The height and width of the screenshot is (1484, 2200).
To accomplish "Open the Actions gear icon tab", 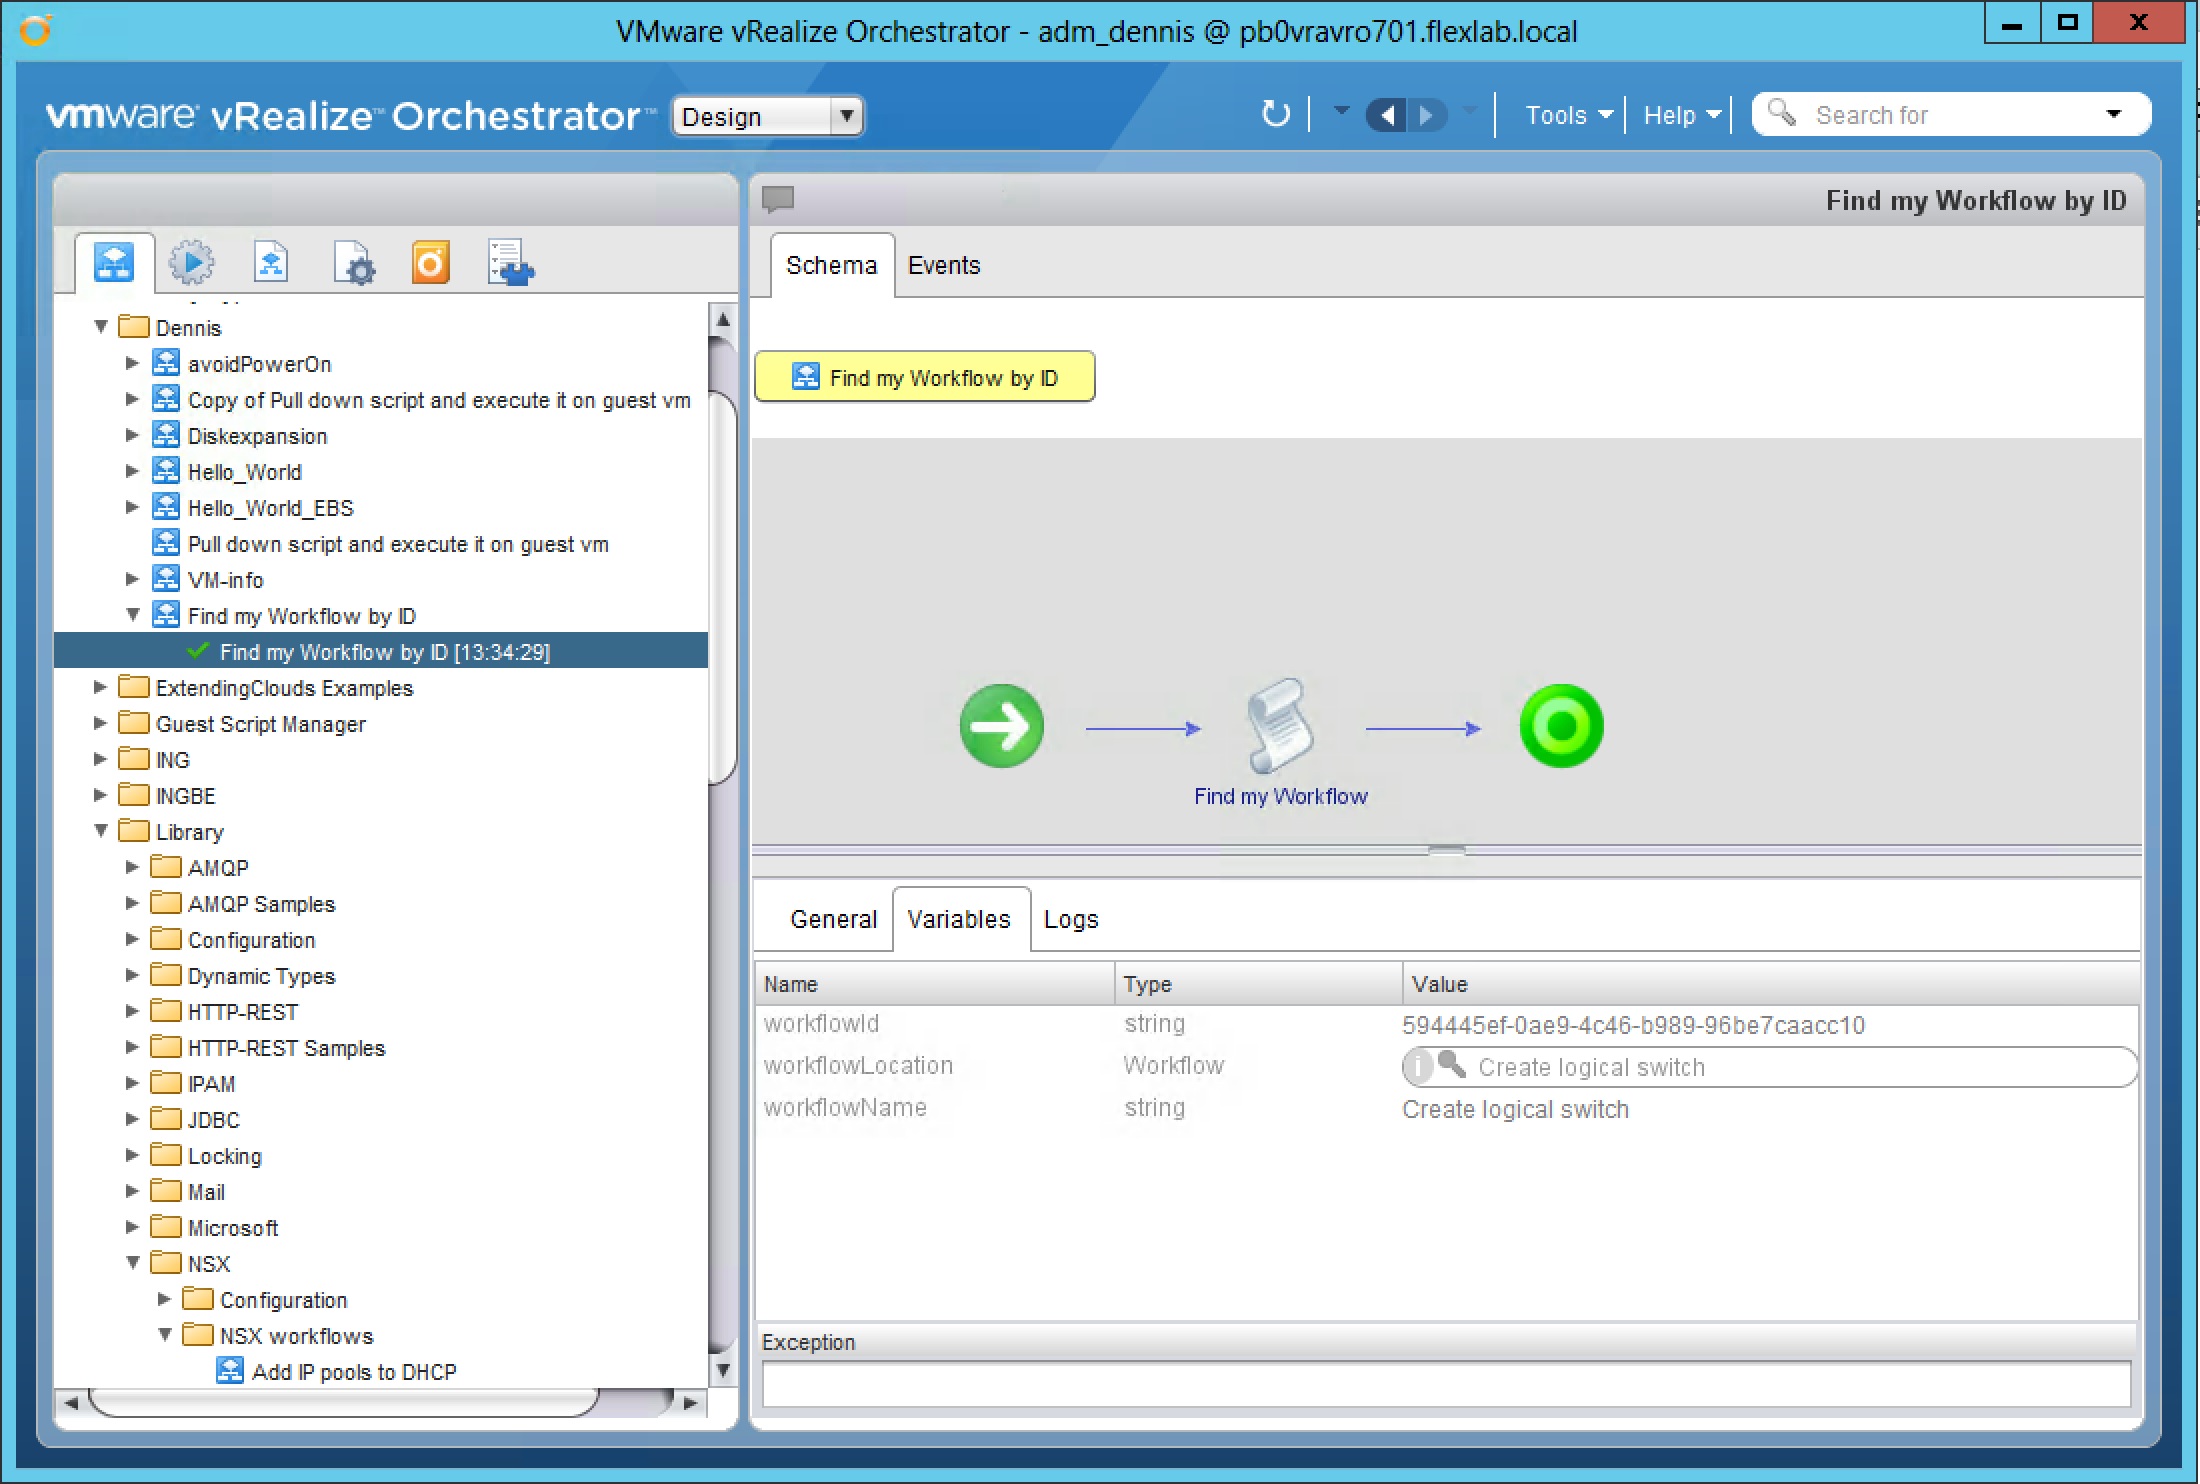I will pyautogui.click(x=191, y=263).
